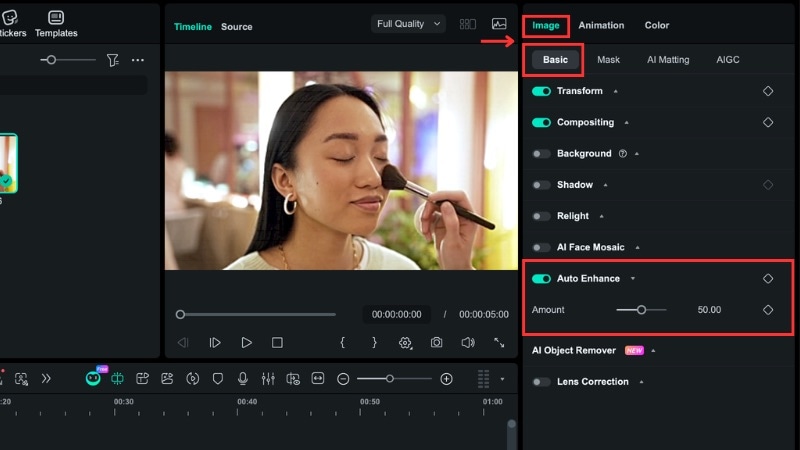Click the Amount value 50.00 field

click(x=709, y=310)
